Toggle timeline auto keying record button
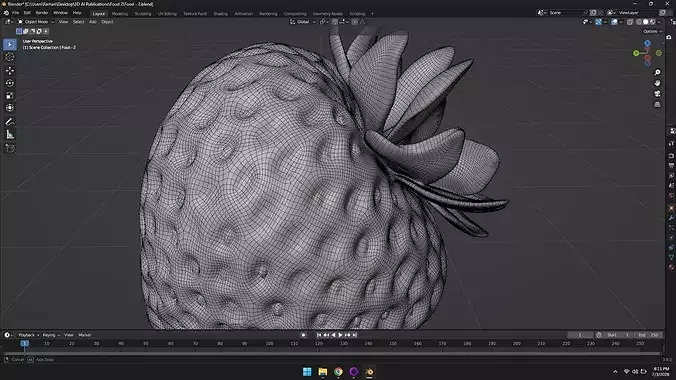 click(x=304, y=335)
